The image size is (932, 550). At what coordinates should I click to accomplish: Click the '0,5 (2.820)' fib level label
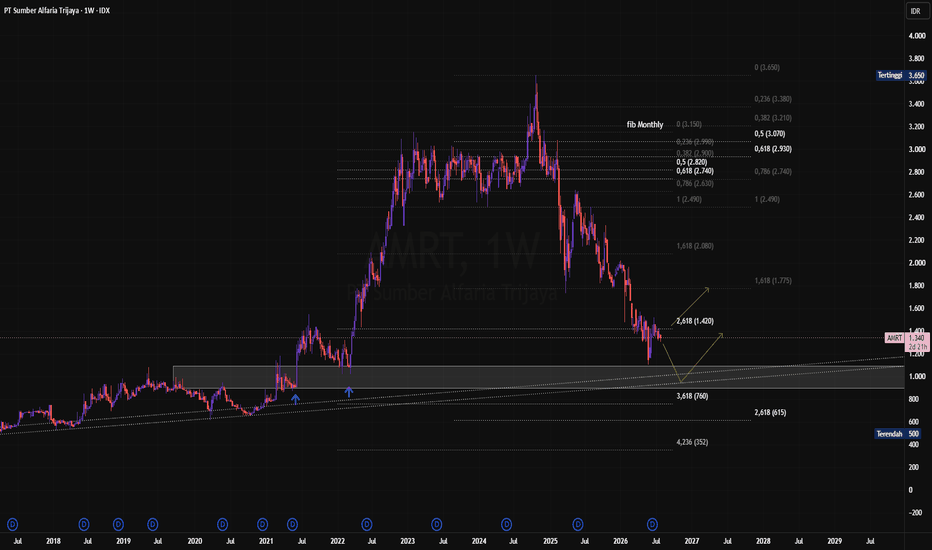click(x=691, y=162)
